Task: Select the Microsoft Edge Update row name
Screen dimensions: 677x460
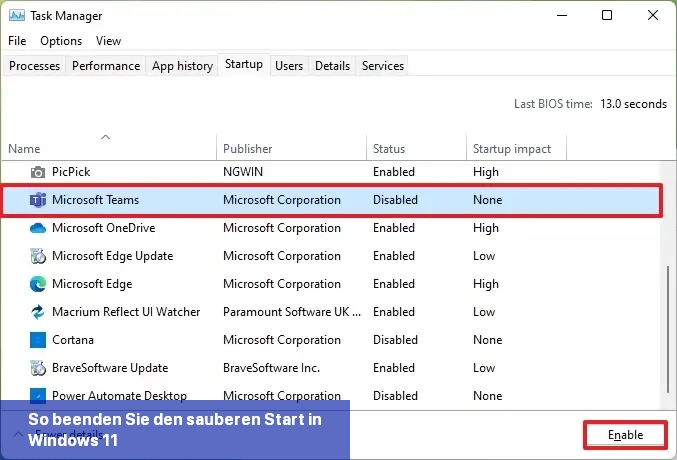Action: pos(113,256)
